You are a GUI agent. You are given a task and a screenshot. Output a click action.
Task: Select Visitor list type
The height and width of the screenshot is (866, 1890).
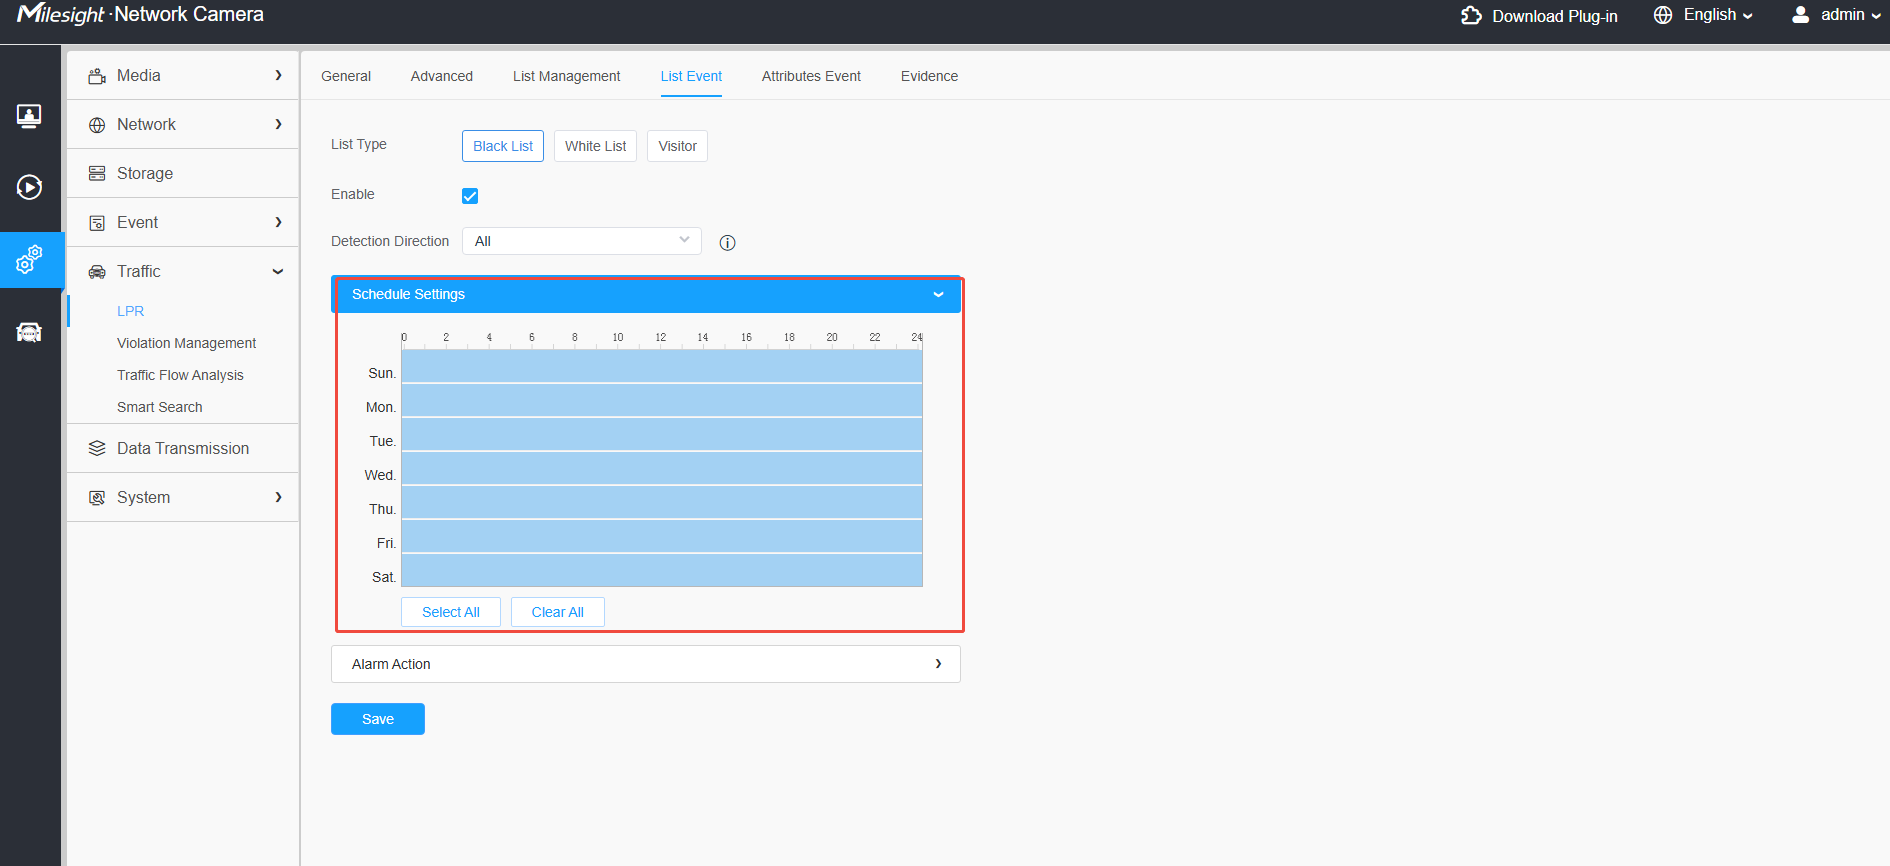677,146
